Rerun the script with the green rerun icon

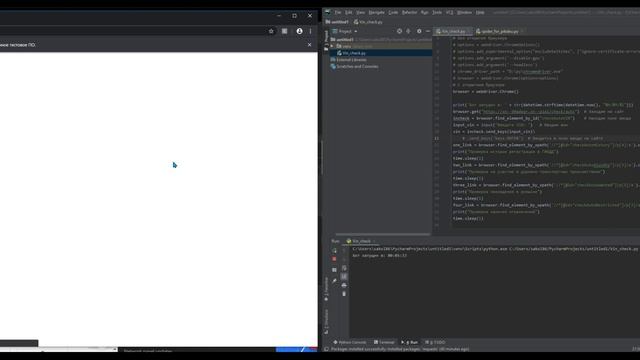[334, 251]
